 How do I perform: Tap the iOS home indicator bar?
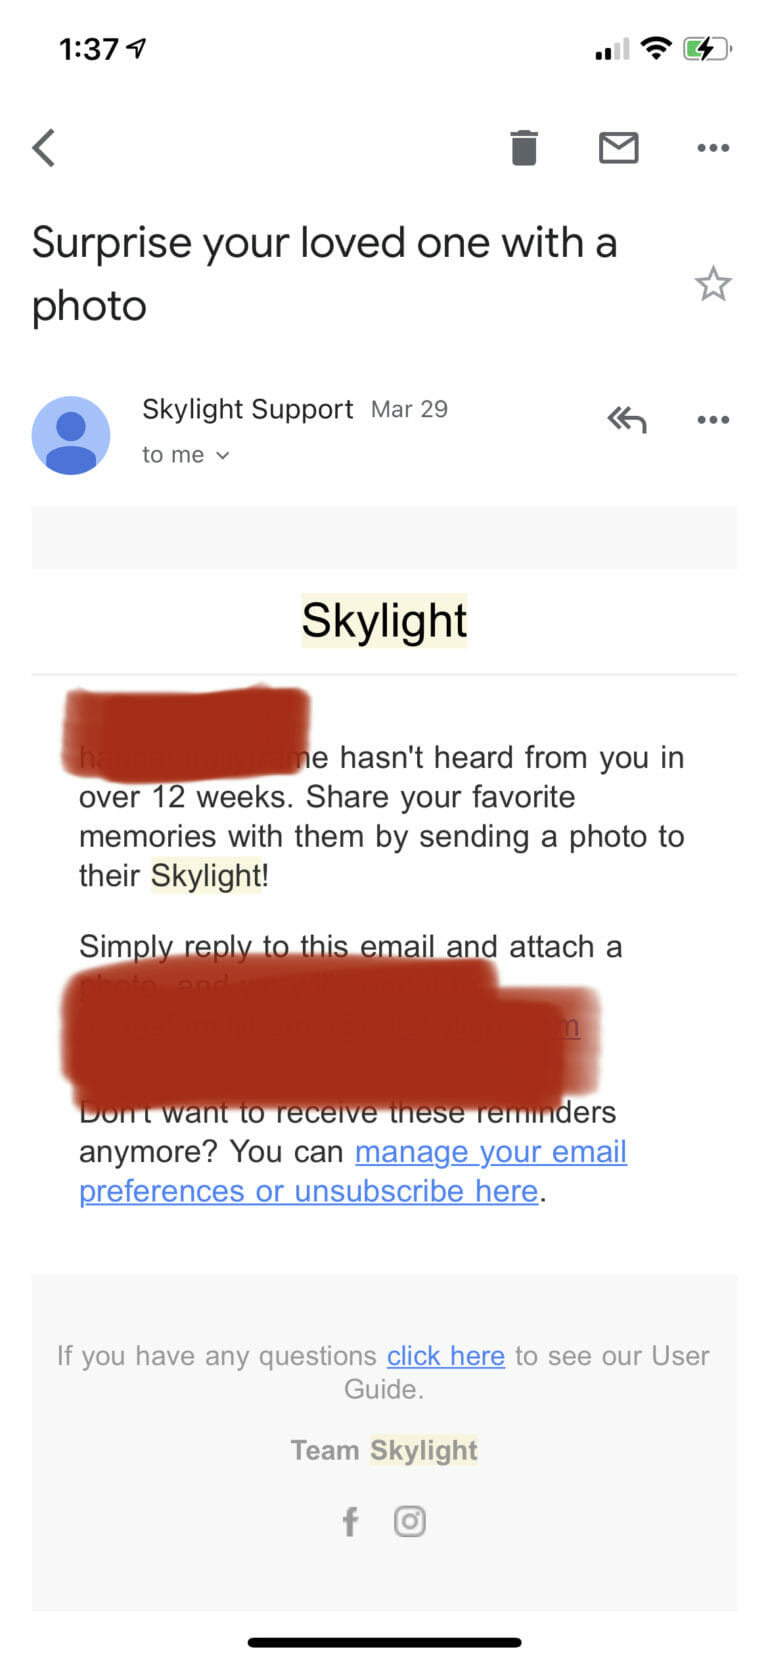tap(384, 1642)
